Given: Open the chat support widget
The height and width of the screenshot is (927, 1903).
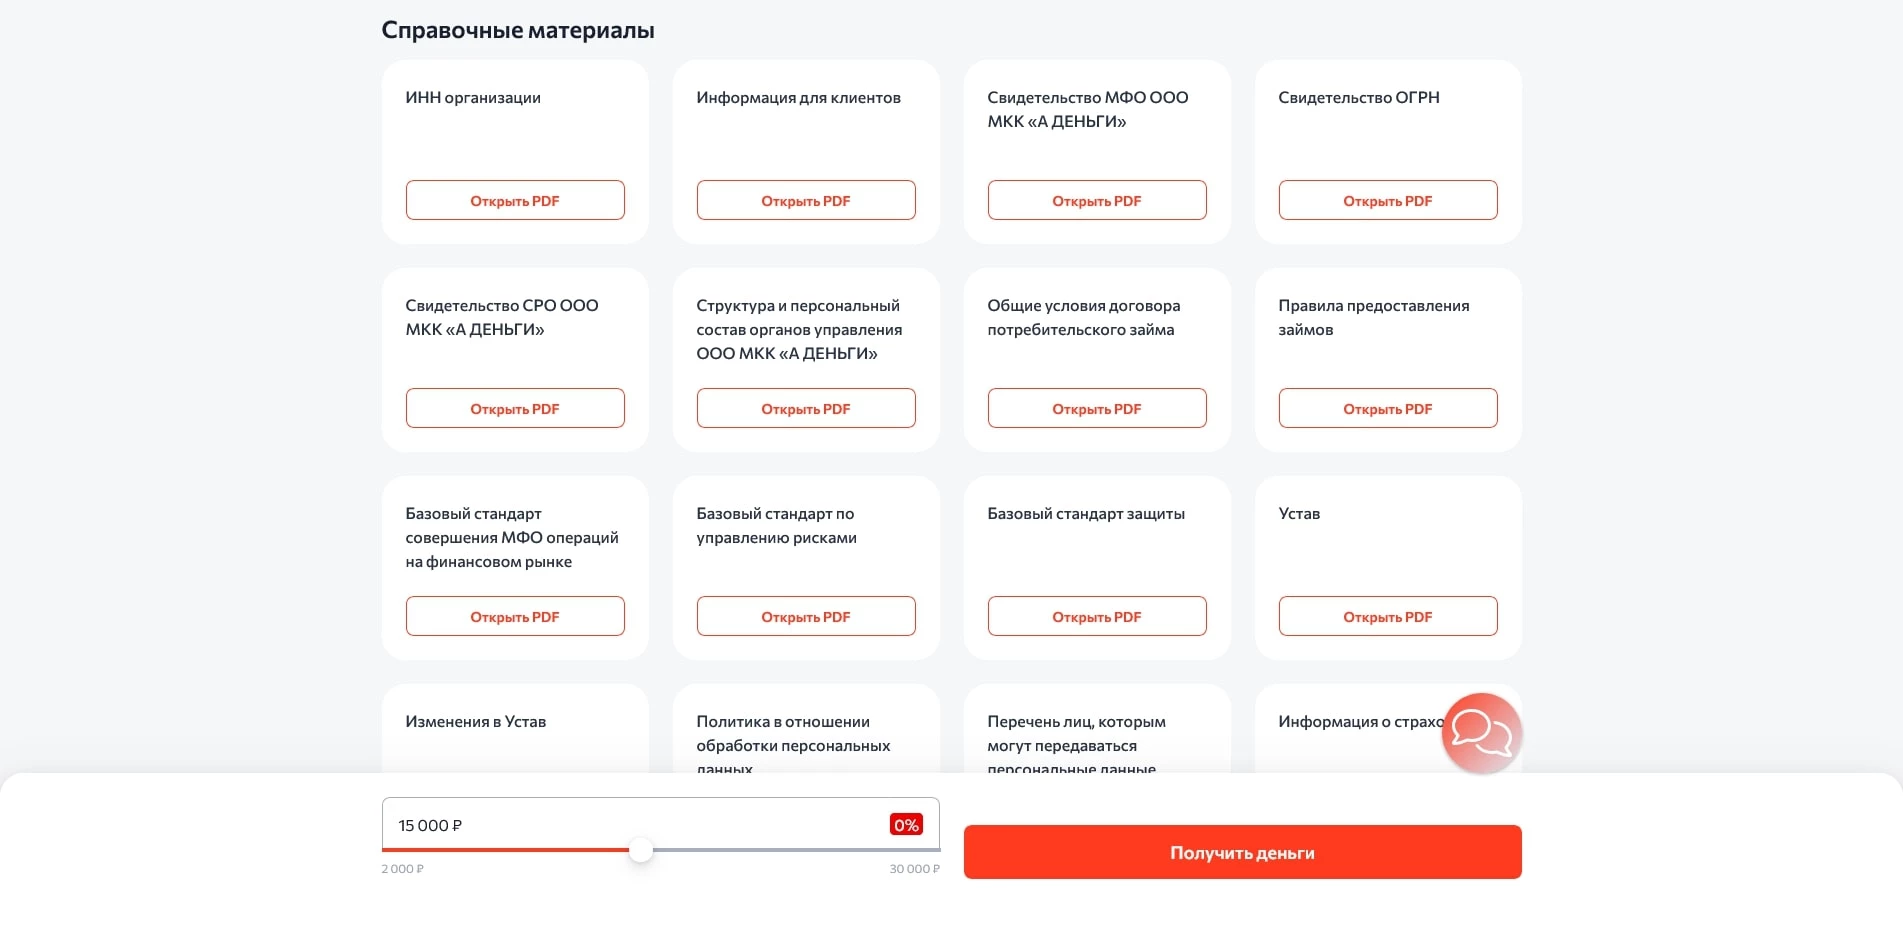Looking at the screenshot, I should [1481, 733].
